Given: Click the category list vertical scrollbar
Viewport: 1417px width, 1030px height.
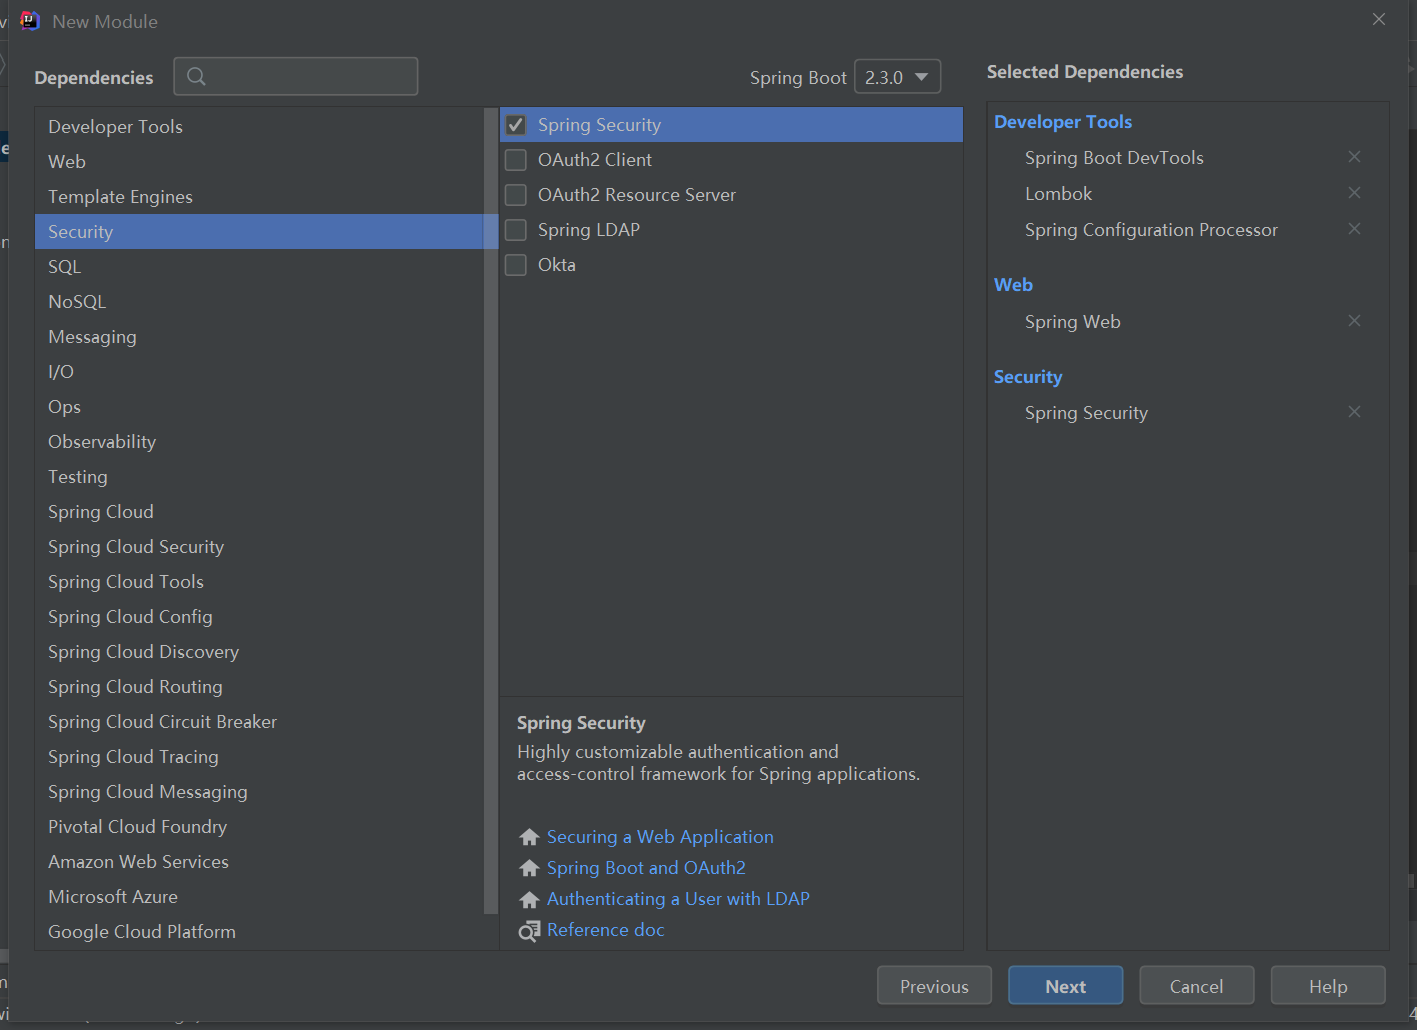Looking at the screenshot, I should (490, 511).
